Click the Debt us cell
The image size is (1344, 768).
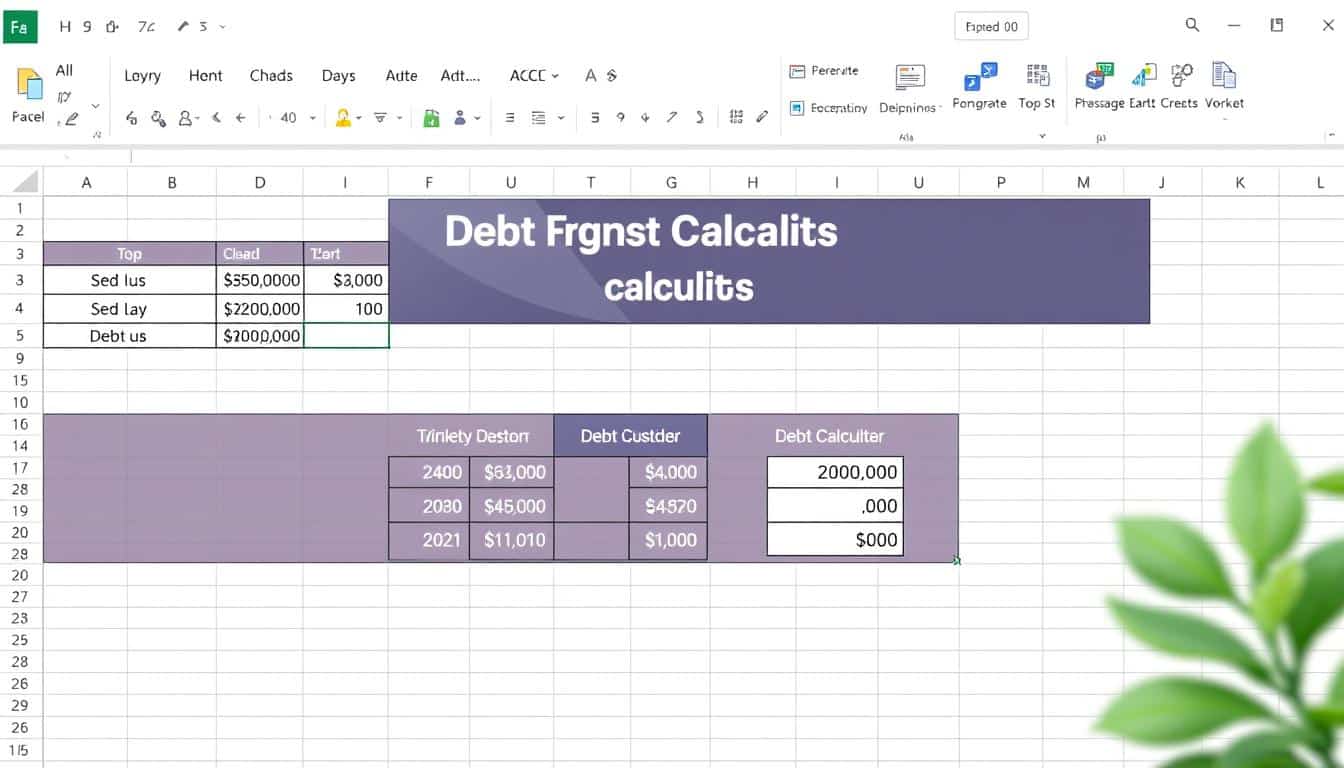coord(130,335)
